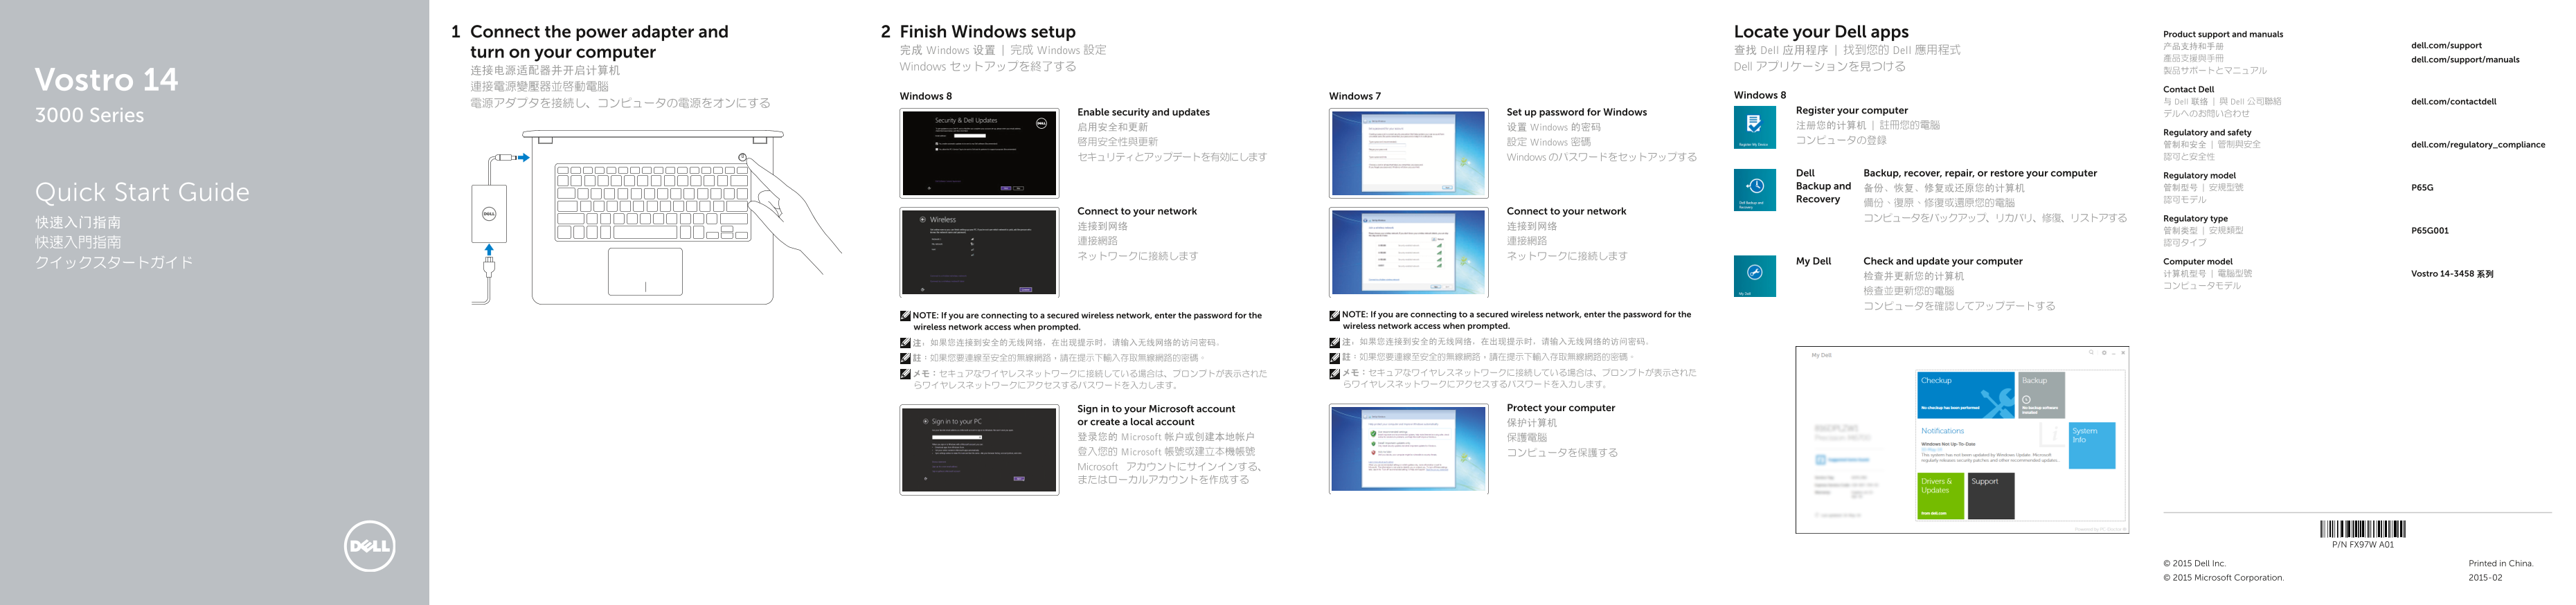The width and height of the screenshot is (2576, 605).
Task: Select the 'Finish Windows setup' heading
Action: click(987, 31)
